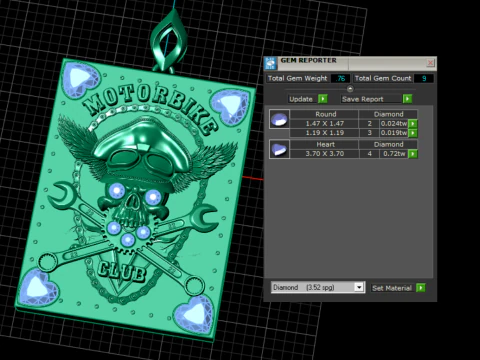
Task: Click the quantity 4 cell for heart gems
Action: 369,154
